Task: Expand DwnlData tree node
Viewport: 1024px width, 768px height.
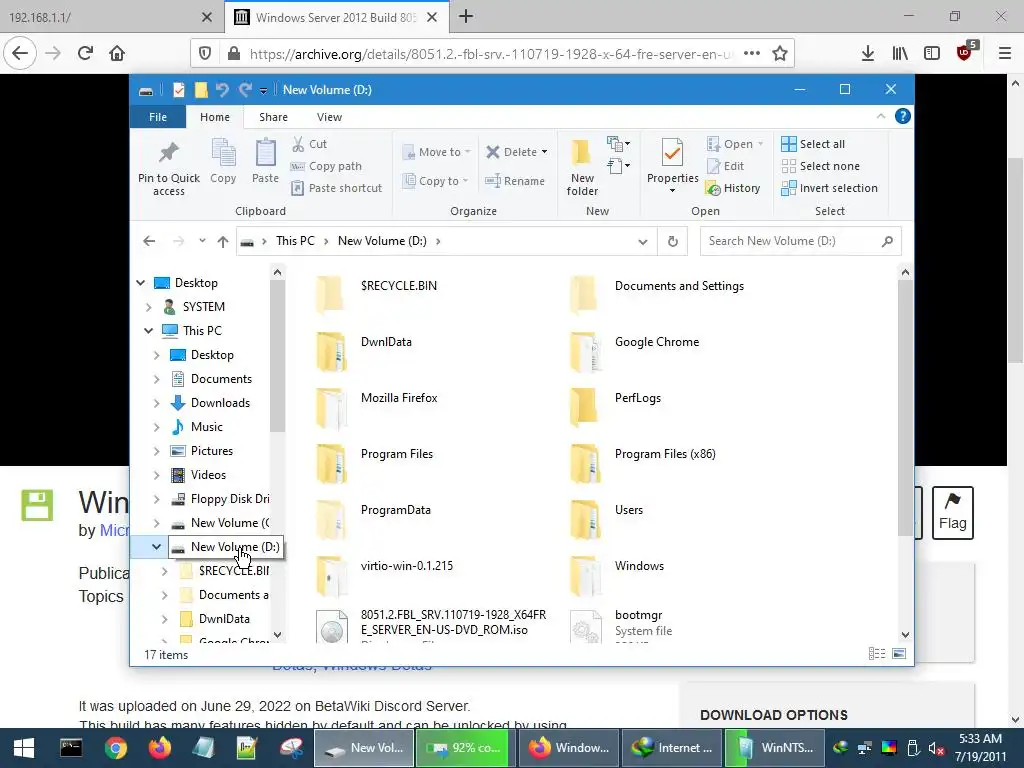Action: coord(165,619)
